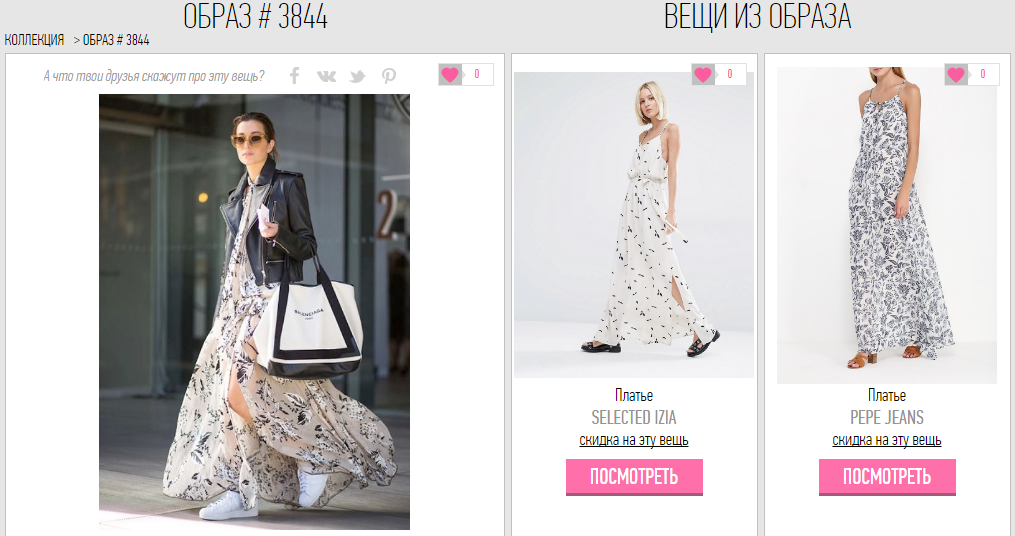Viewport: 1015px width, 536px height.
Task: Share the look on VK
Action: [326, 76]
